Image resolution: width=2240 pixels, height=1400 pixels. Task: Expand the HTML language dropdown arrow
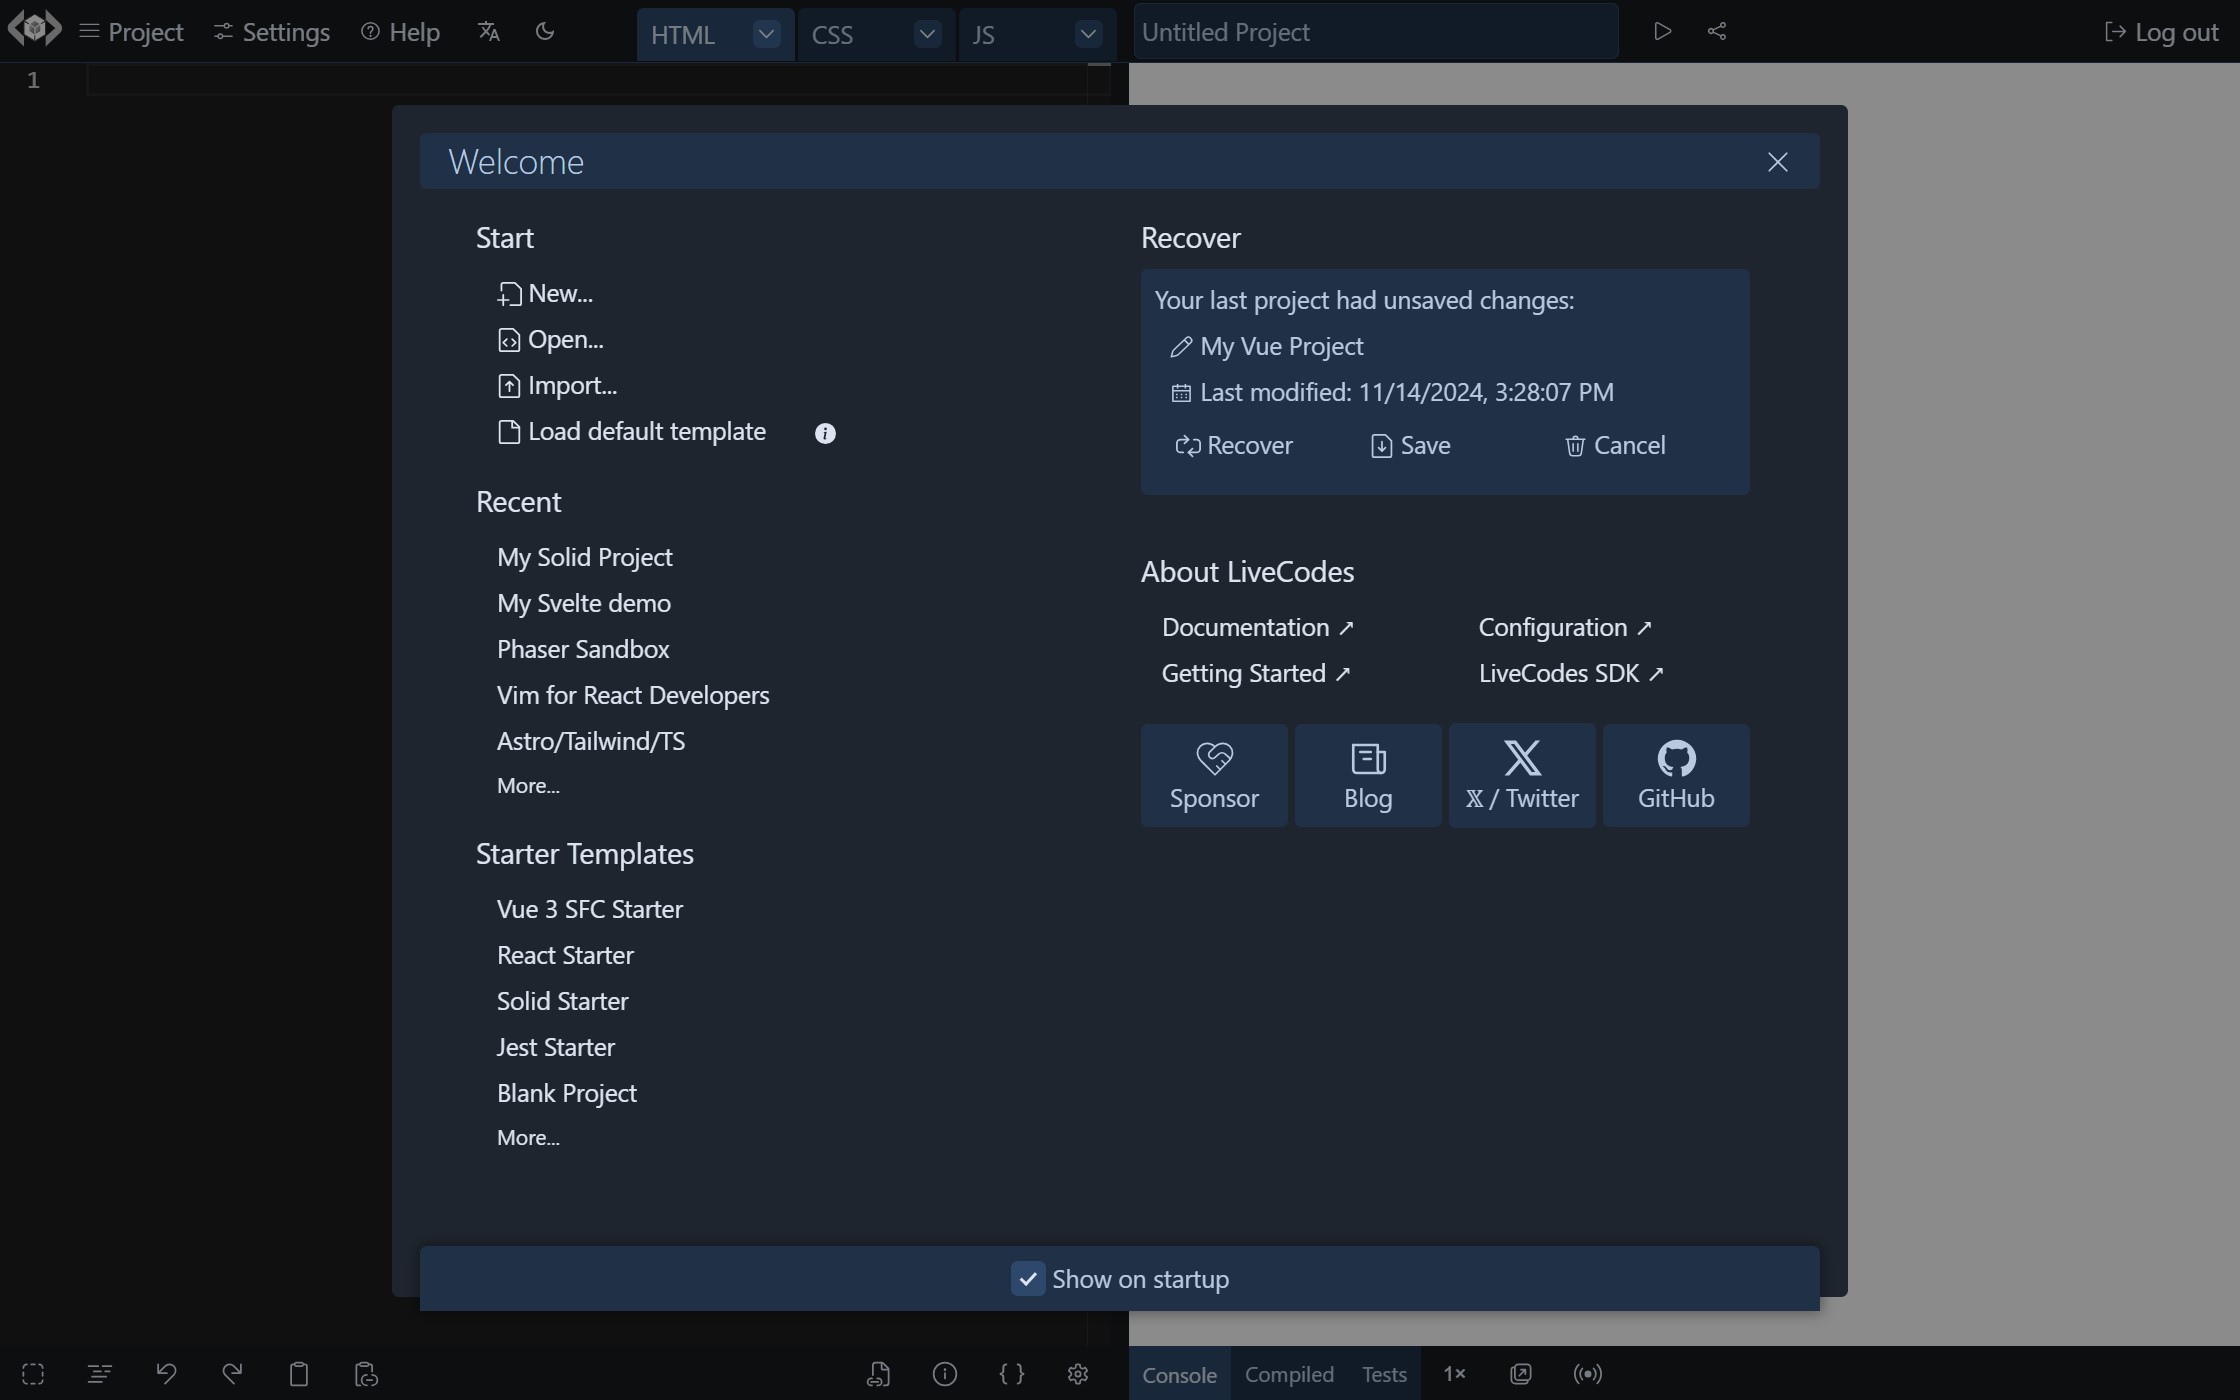tap(766, 34)
